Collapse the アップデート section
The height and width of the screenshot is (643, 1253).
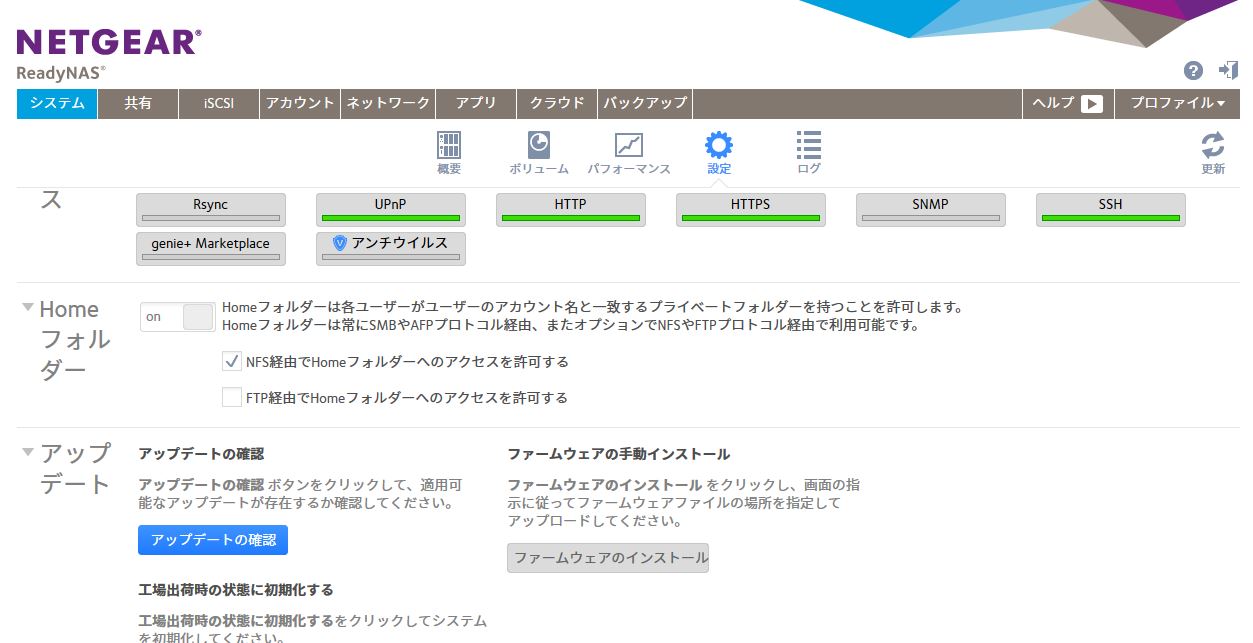point(28,451)
